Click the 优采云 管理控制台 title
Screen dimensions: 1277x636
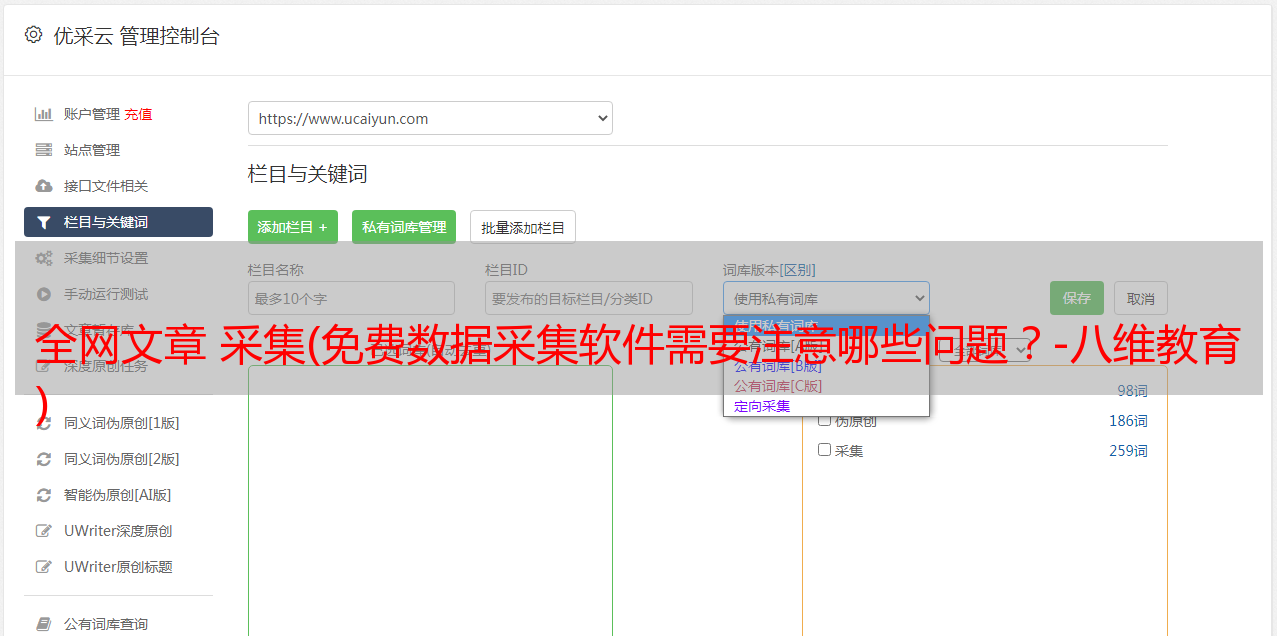(x=136, y=36)
